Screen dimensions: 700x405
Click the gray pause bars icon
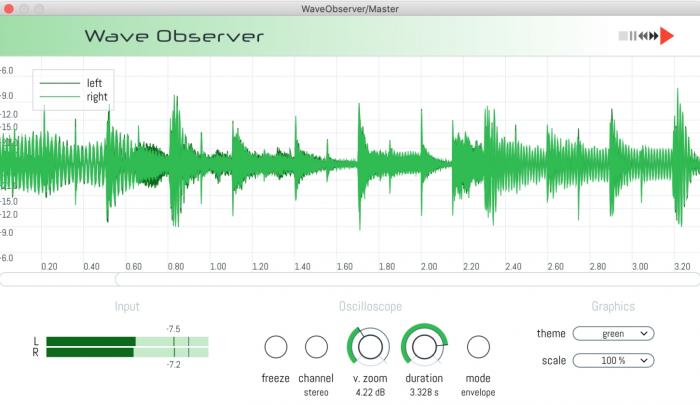(x=632, y=36)
